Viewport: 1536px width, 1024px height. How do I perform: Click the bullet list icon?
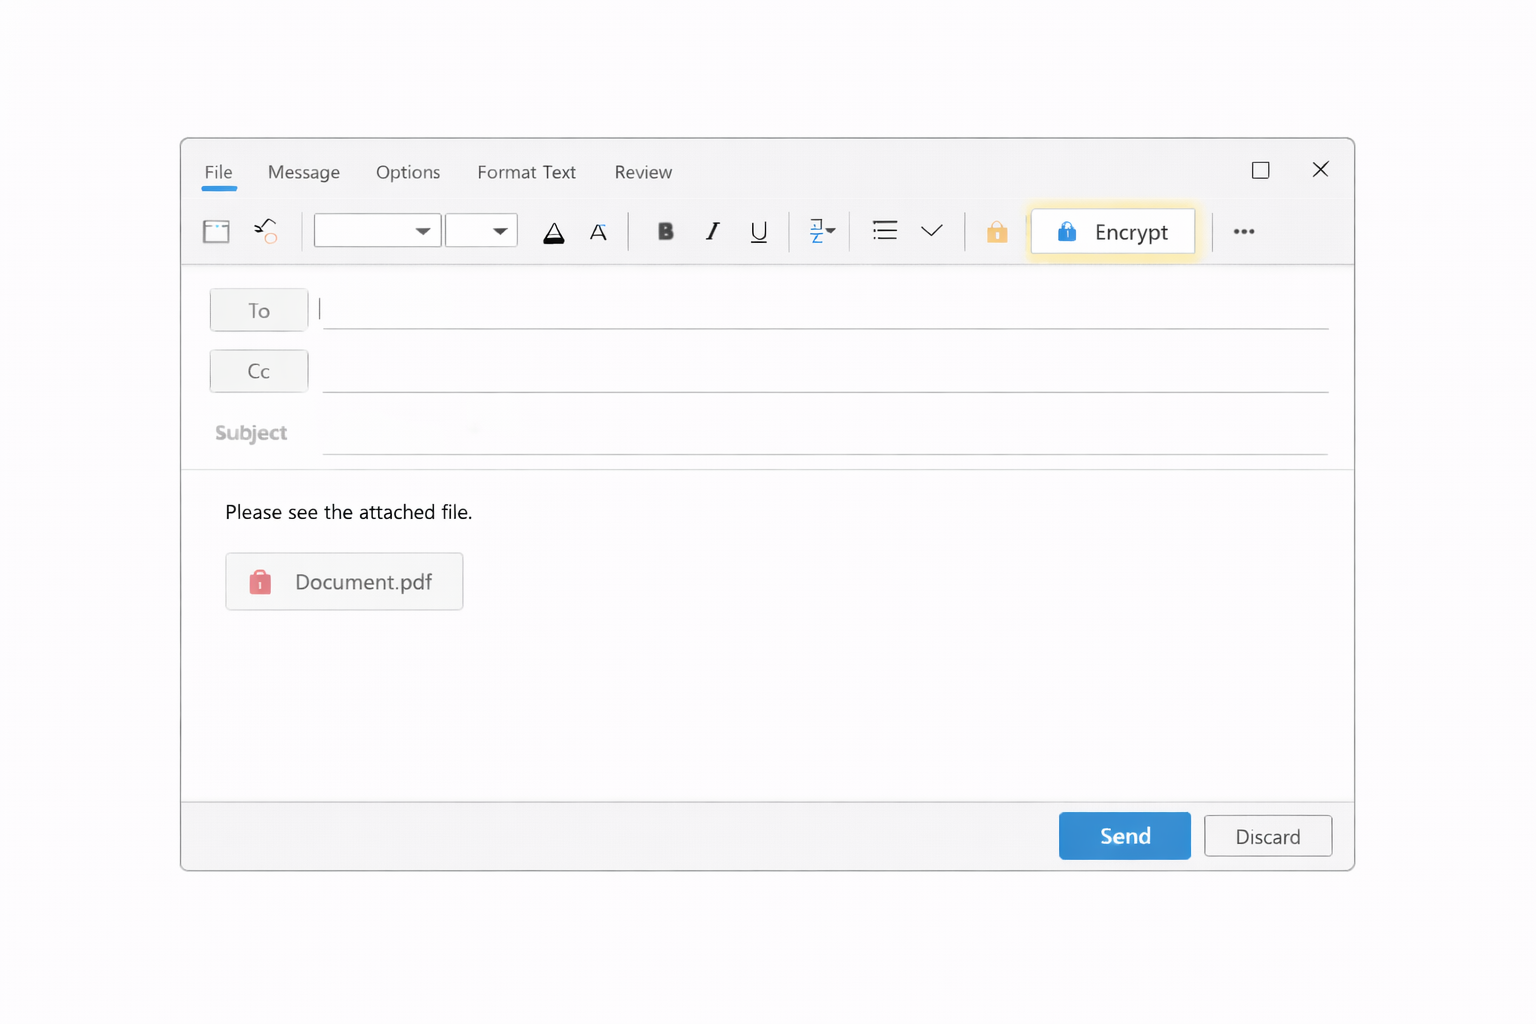tap(884, 231)
